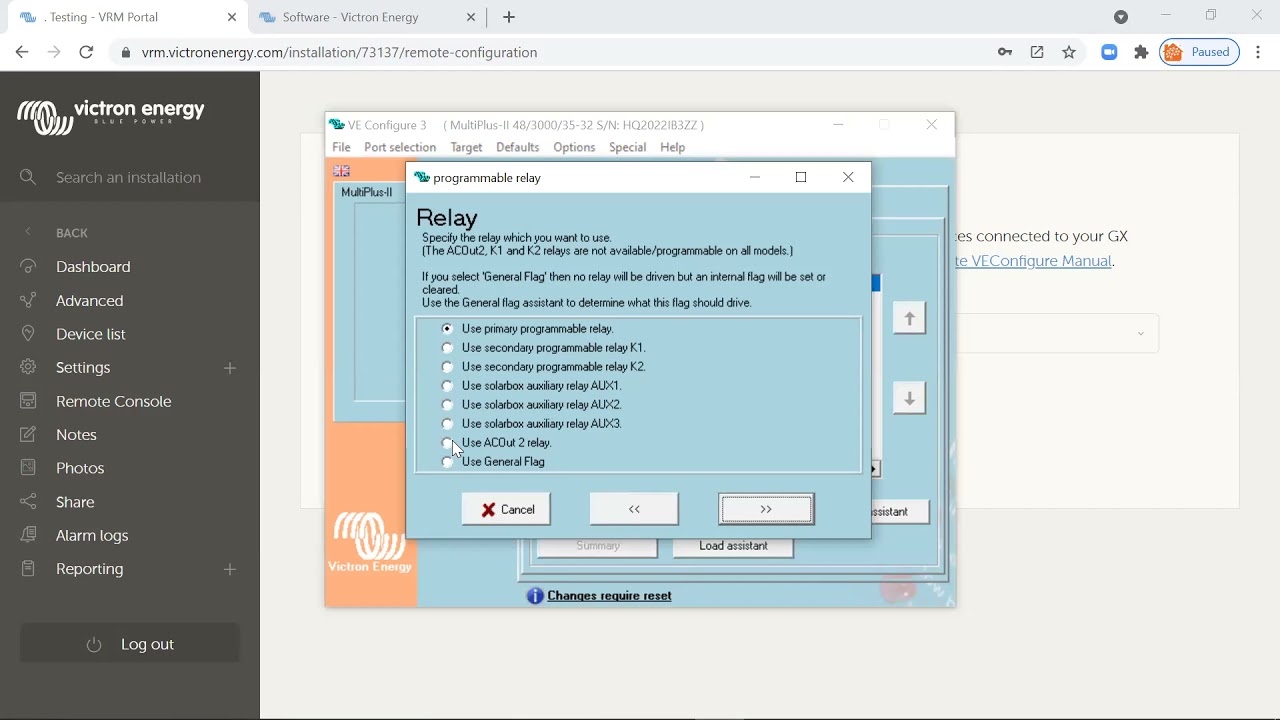Click the greyed Summary button

pyautogui.click(x=598, y=546)
